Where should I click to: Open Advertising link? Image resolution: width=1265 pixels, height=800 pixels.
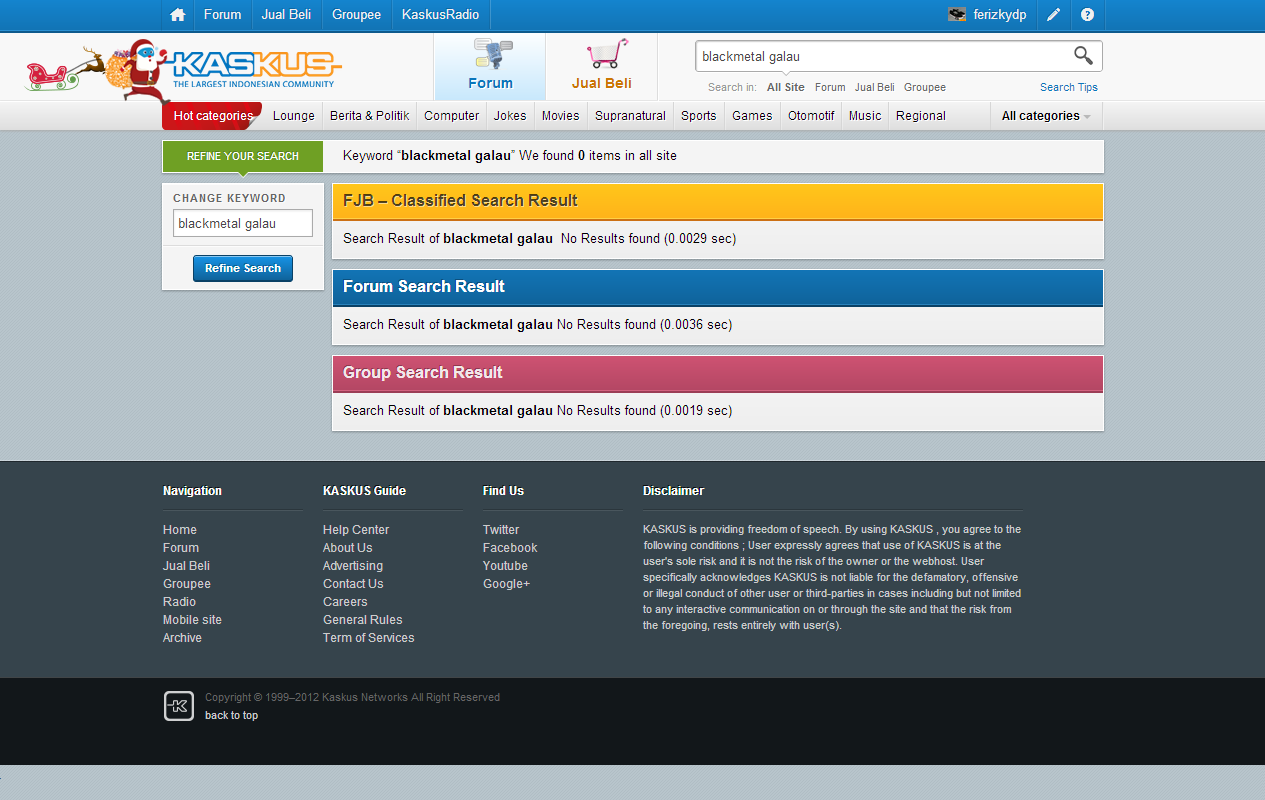pos(353,566)
